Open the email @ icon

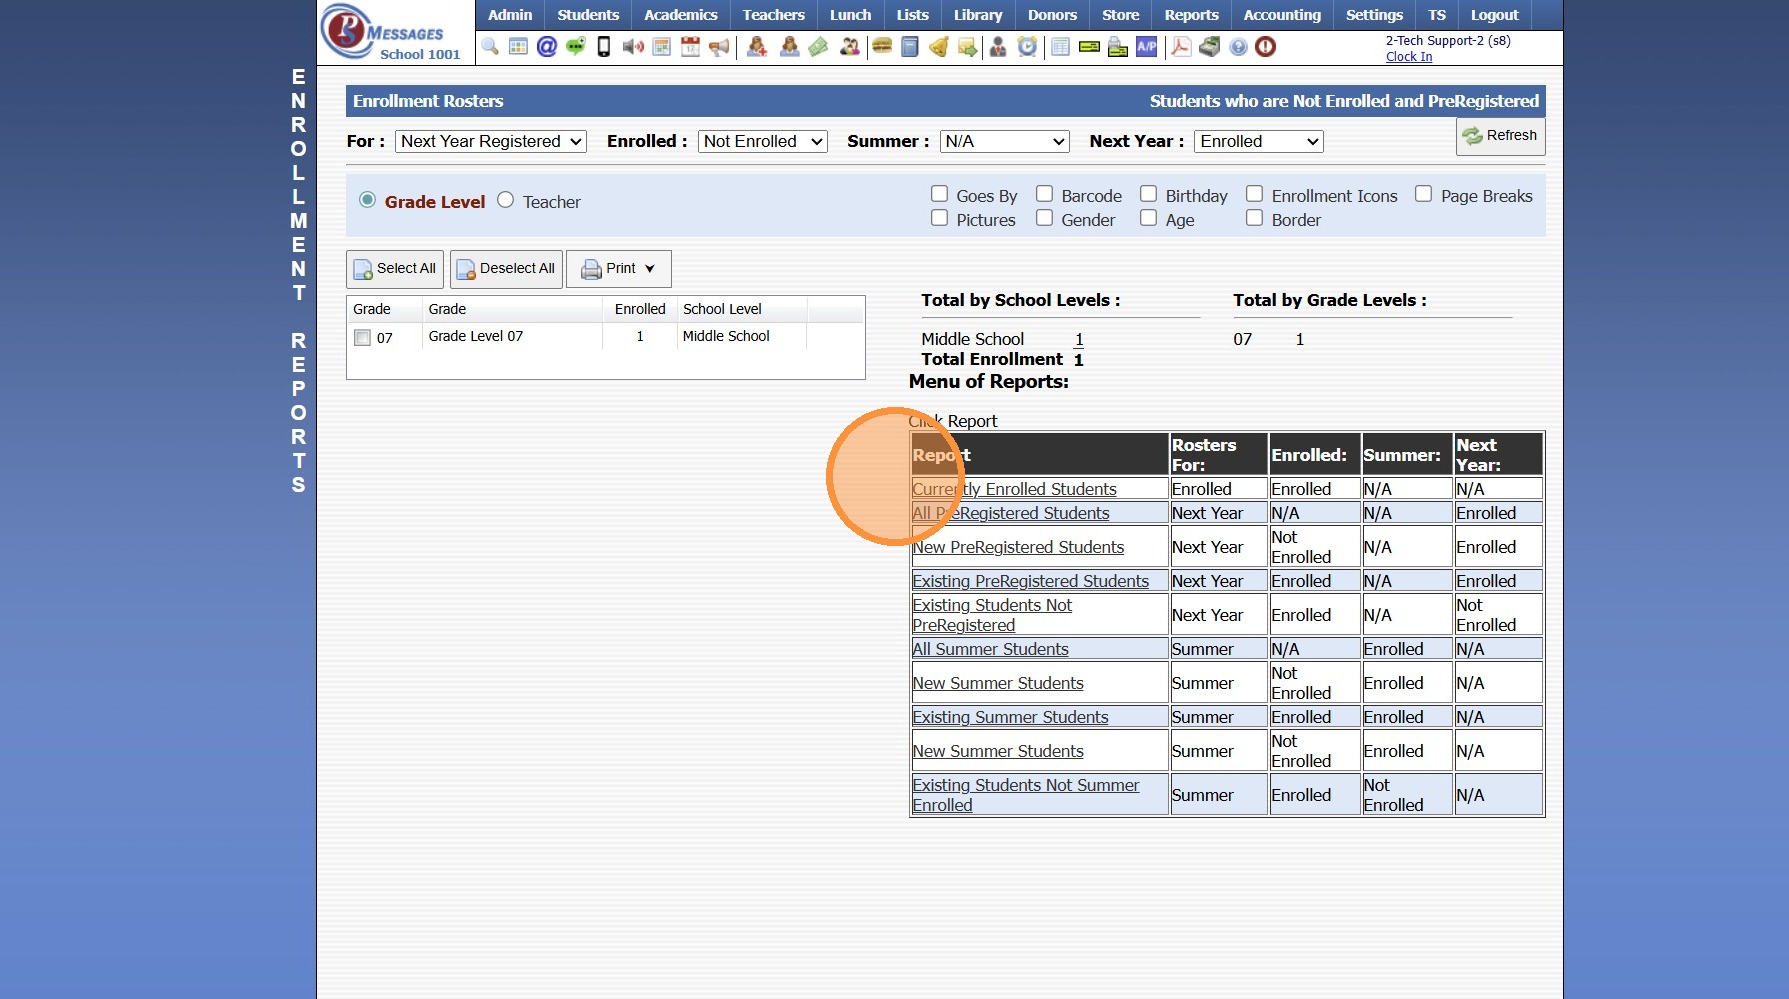[x=547, y=47]
